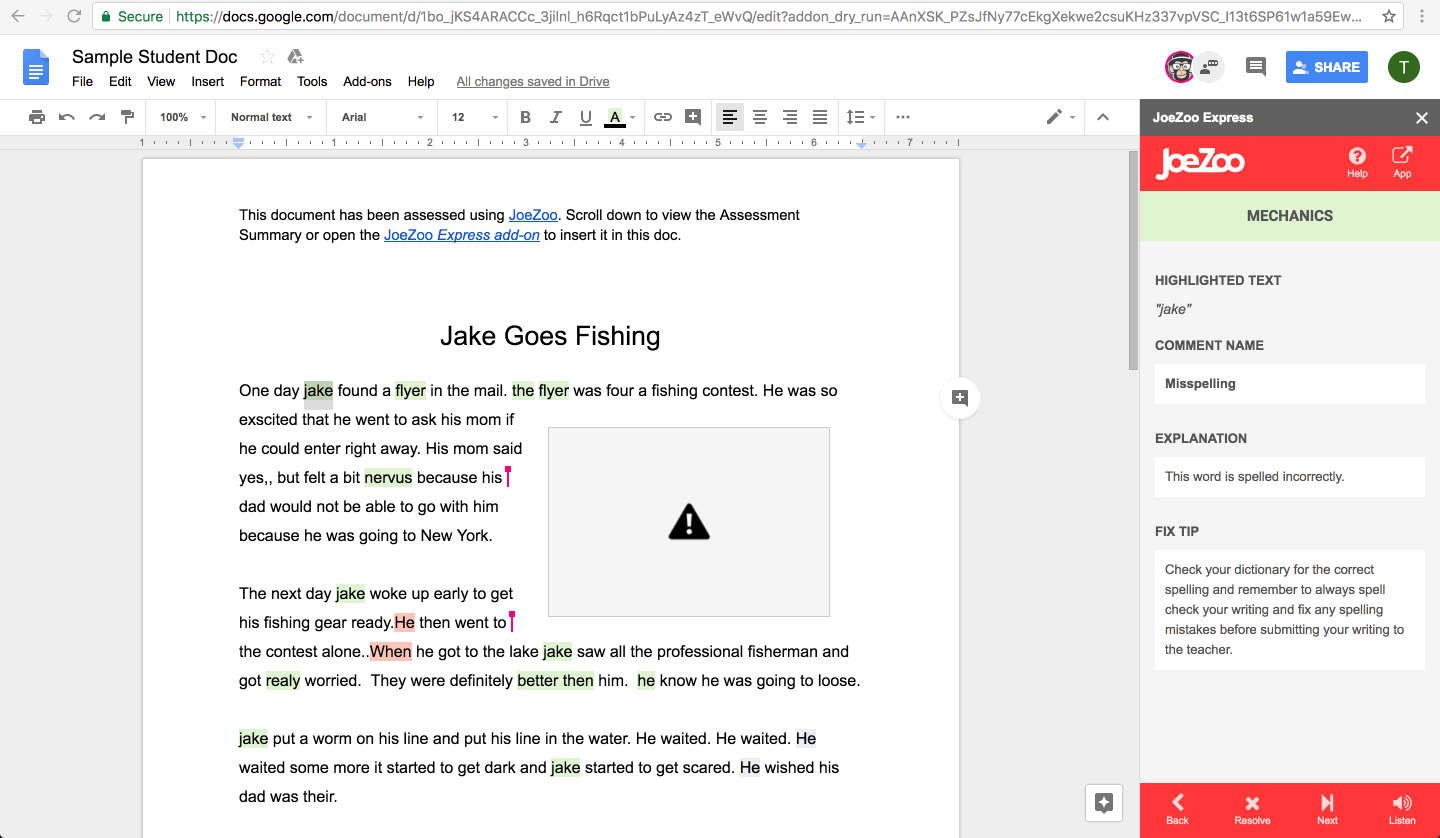1440x838 pixels.
Task: Toggle italic formatting
Action: pyautogui.click(x=556, y=117)
